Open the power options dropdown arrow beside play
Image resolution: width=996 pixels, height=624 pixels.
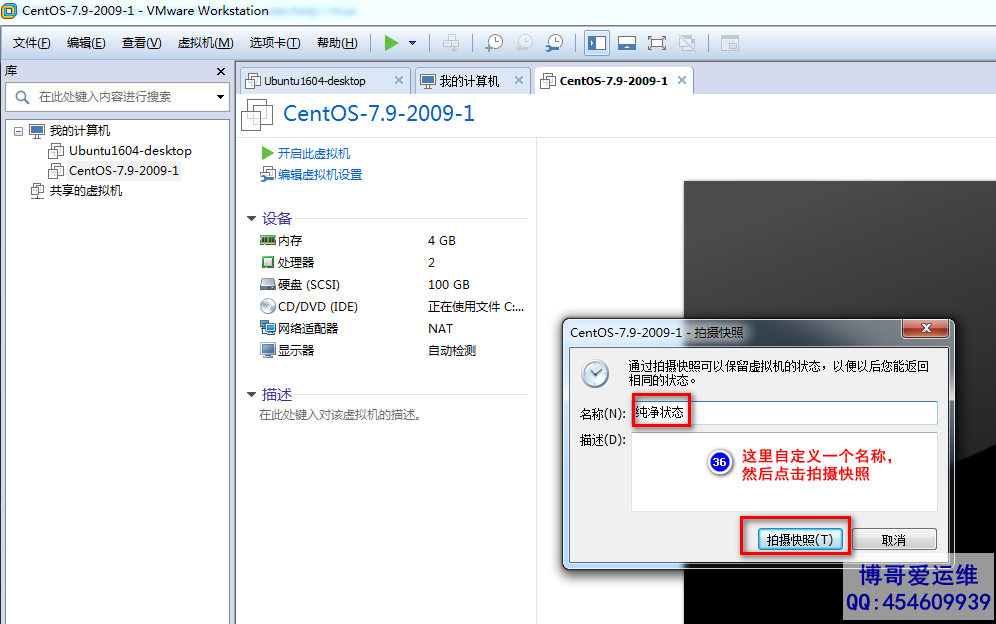pos(412,43)
